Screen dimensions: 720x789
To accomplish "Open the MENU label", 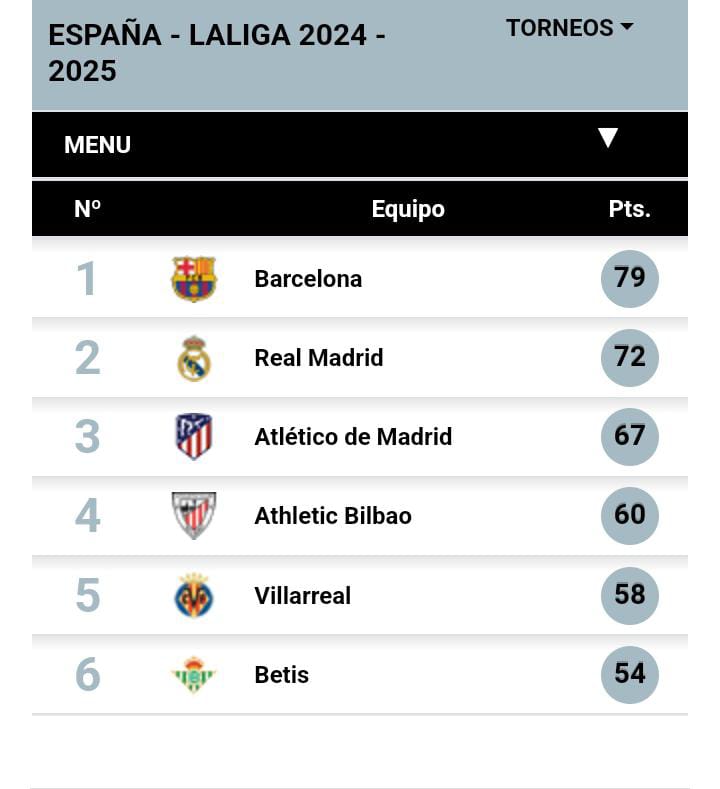I will (97, 145).
